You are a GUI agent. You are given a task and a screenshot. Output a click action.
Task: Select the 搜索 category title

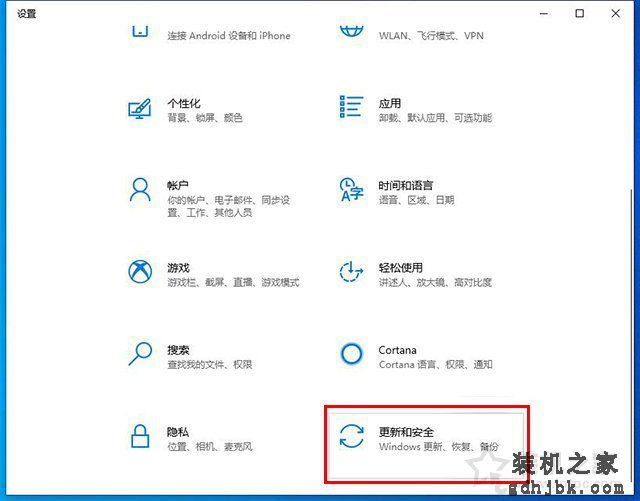click(178, 350)
